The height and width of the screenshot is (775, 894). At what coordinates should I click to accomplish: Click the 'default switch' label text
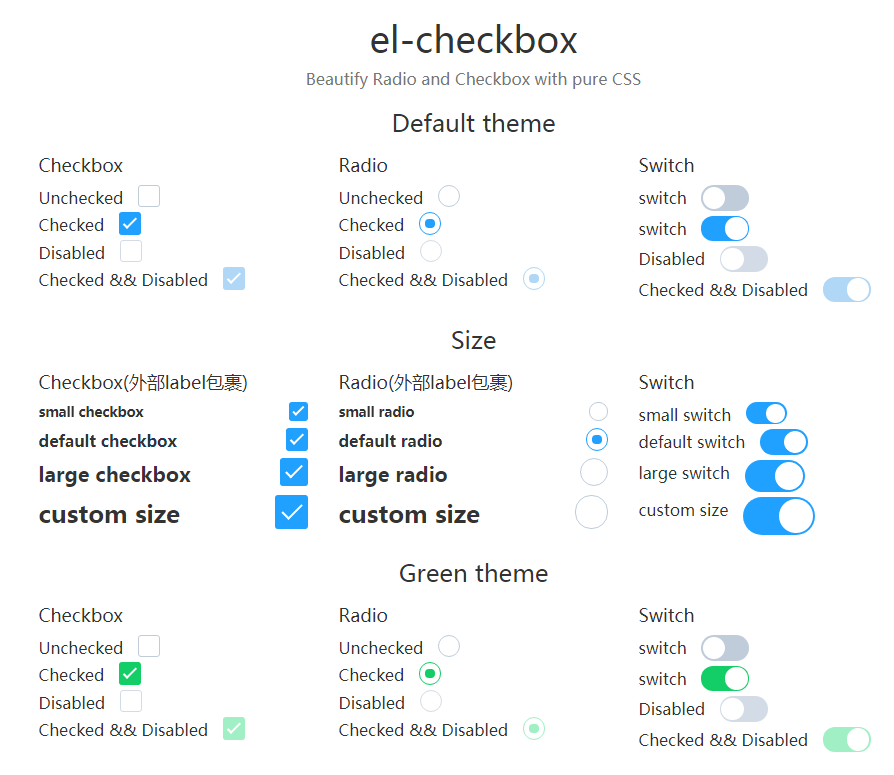(x=692, y=443)
